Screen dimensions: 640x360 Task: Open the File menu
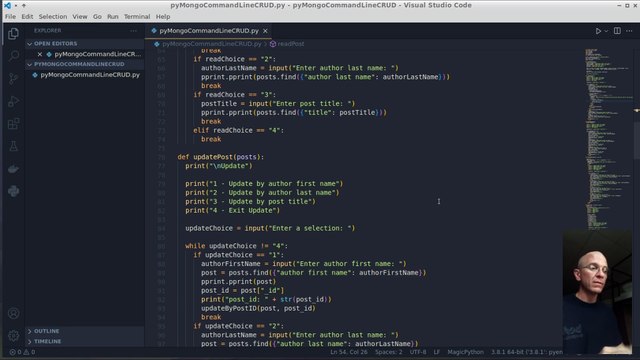10,17
